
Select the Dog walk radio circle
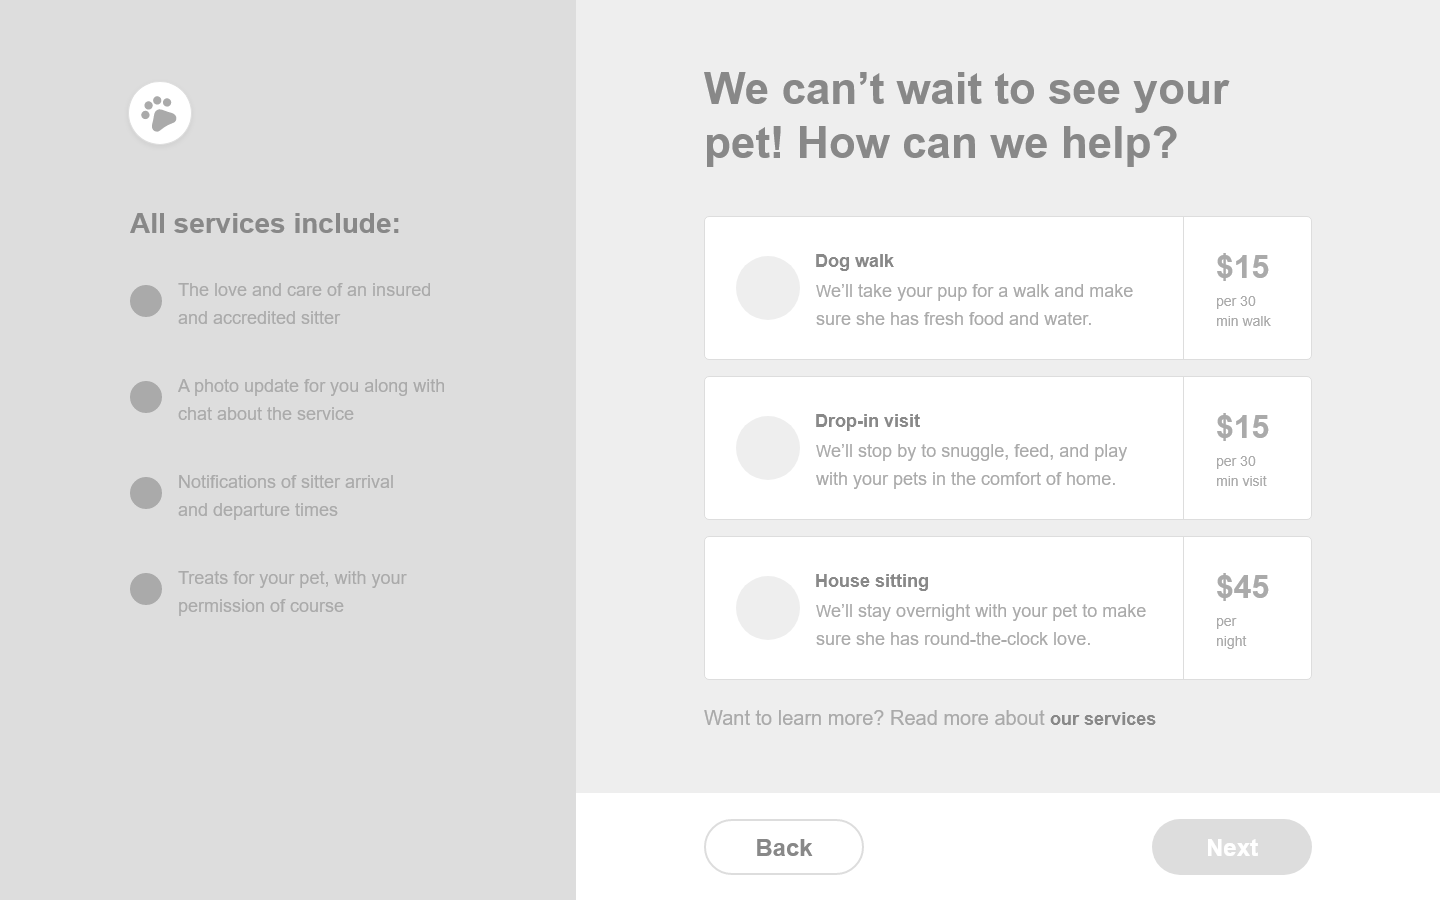[767, 288]
